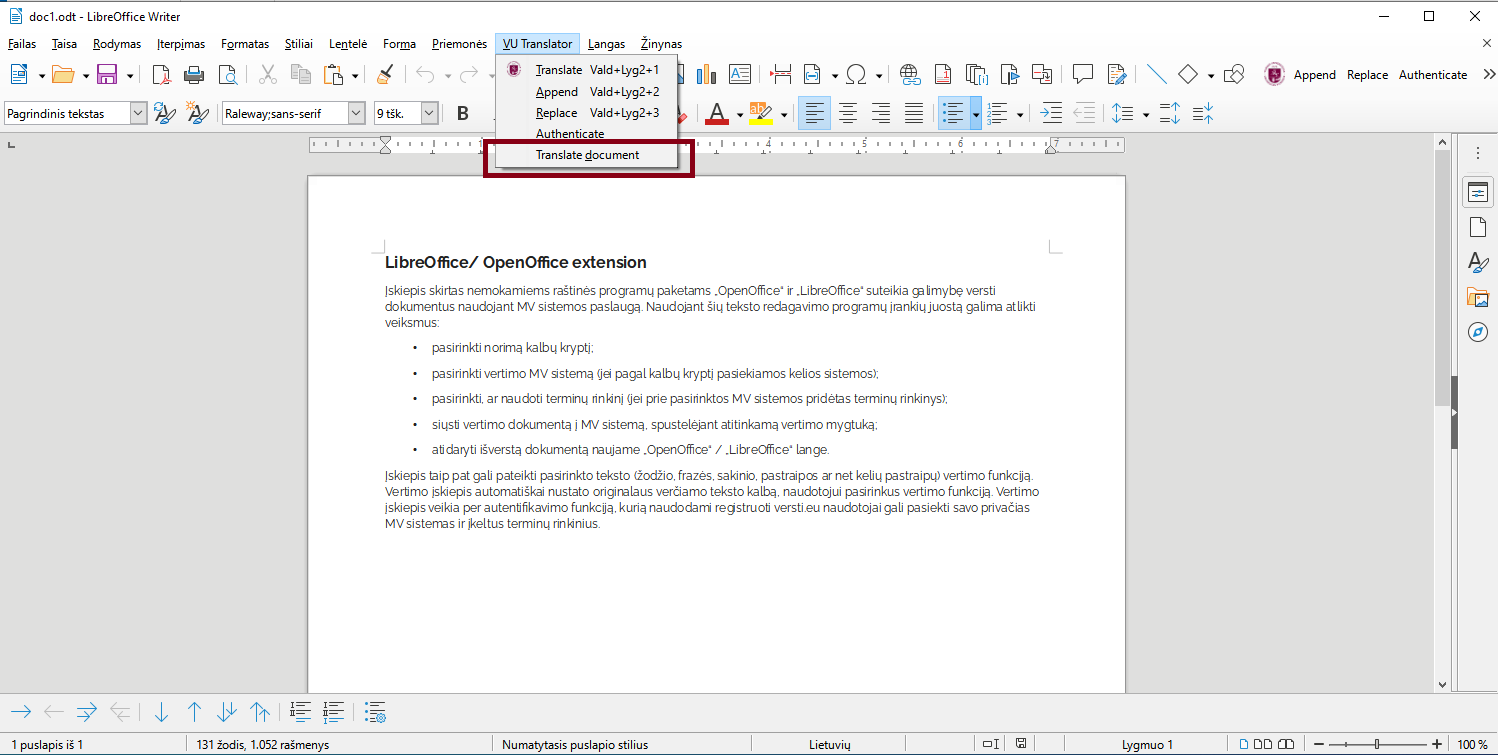
Task: Toggle Center paragraph alignment
Action: (848, 113)
